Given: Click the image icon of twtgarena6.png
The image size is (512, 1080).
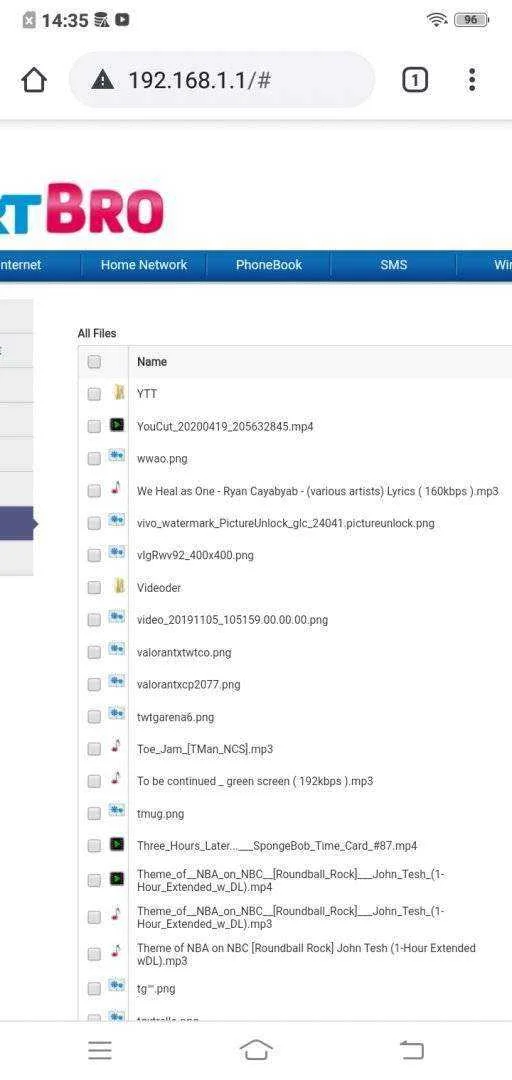Looking at the screenshot, I should point(116,714).
